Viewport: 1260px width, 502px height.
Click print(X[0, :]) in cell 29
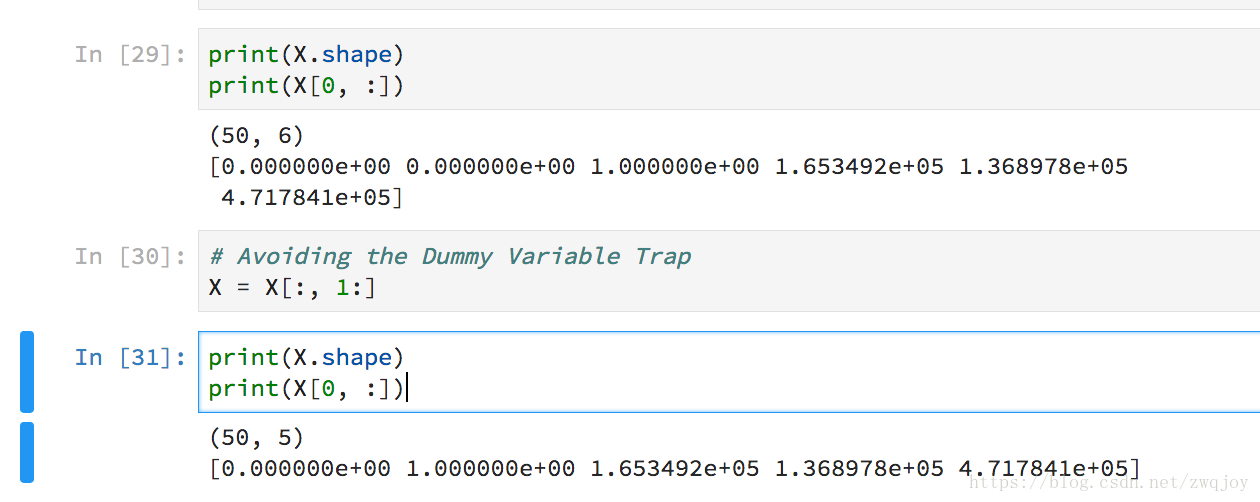coord(306,85)
